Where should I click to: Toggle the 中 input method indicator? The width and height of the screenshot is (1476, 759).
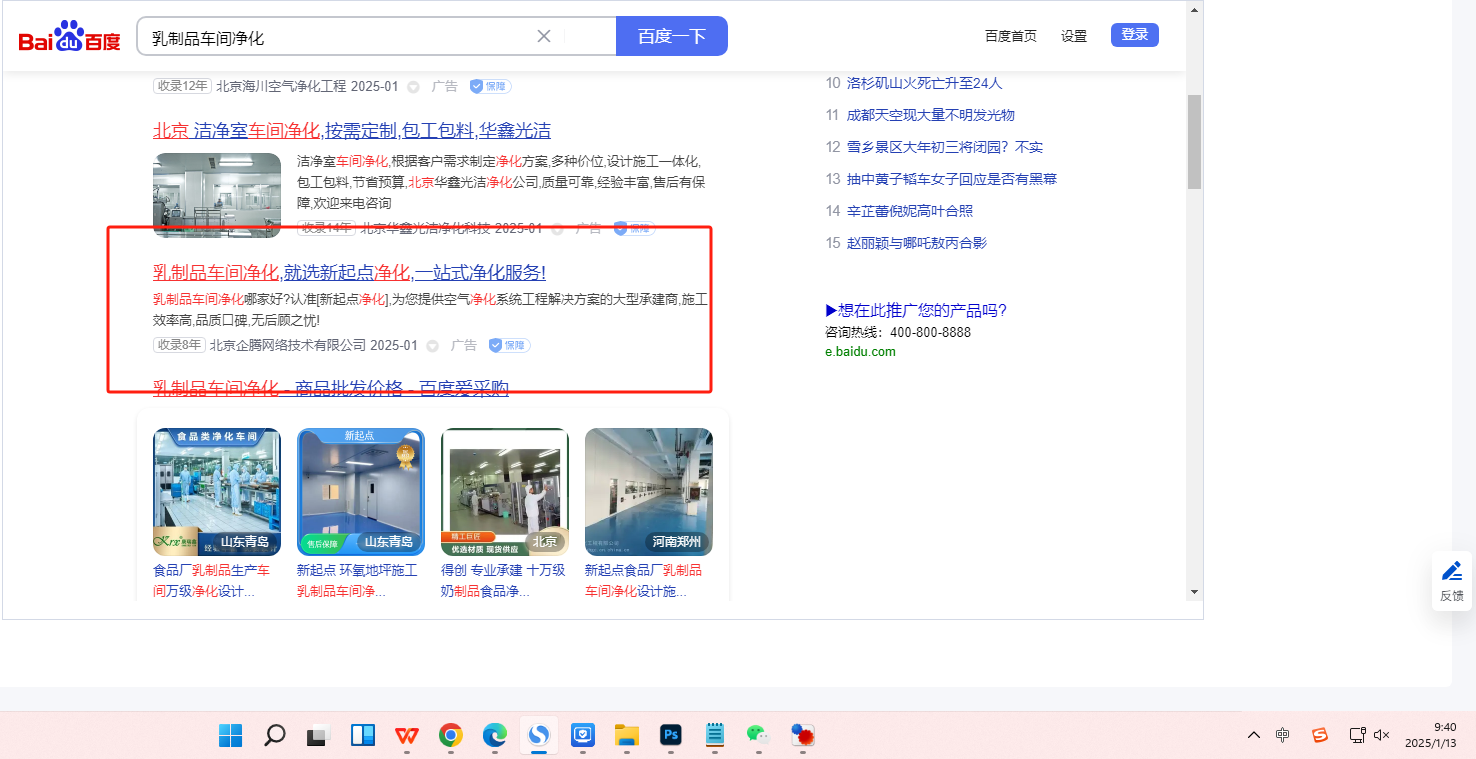tap(1283, 735)
